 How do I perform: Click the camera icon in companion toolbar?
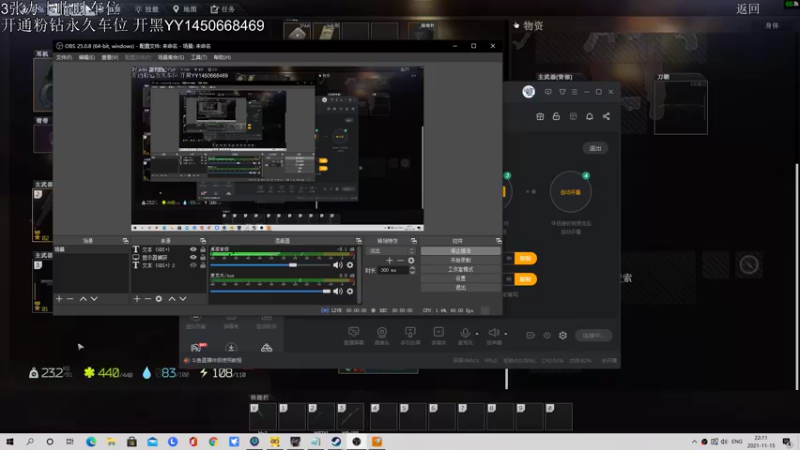point(382,333)
